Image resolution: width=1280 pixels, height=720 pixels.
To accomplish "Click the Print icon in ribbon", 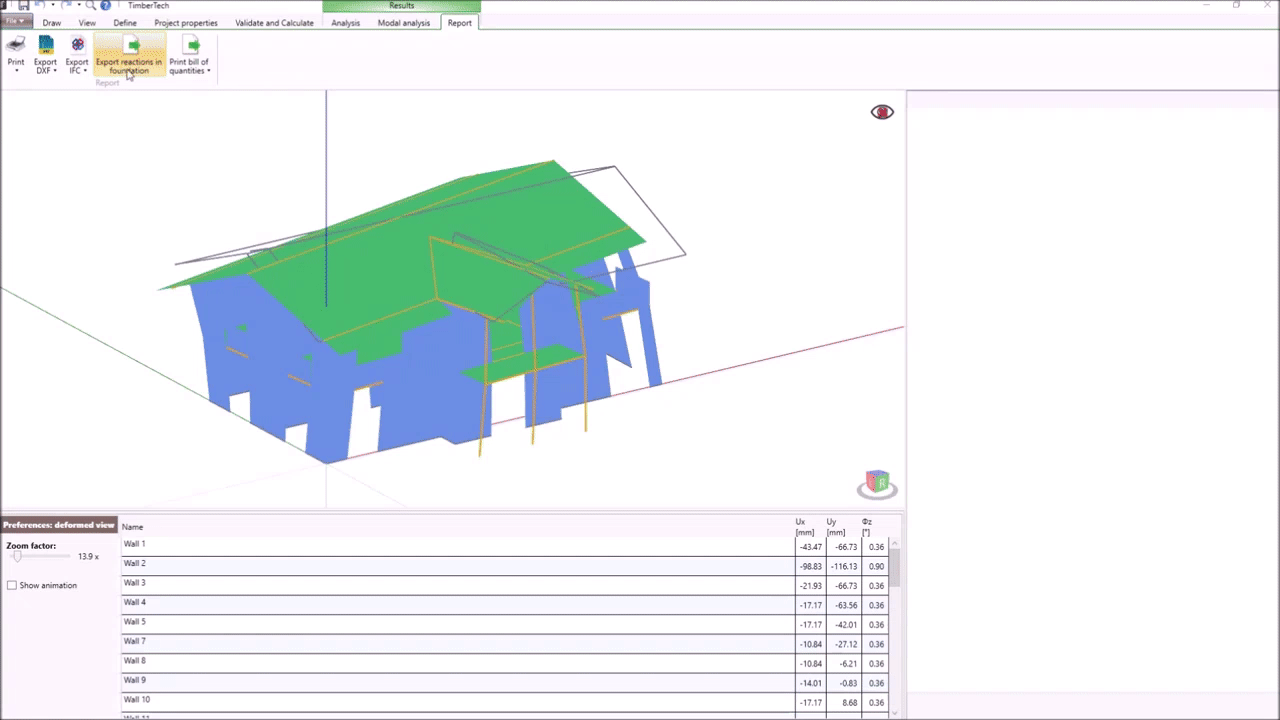I will pyautogui.click(x=16, y=45).
